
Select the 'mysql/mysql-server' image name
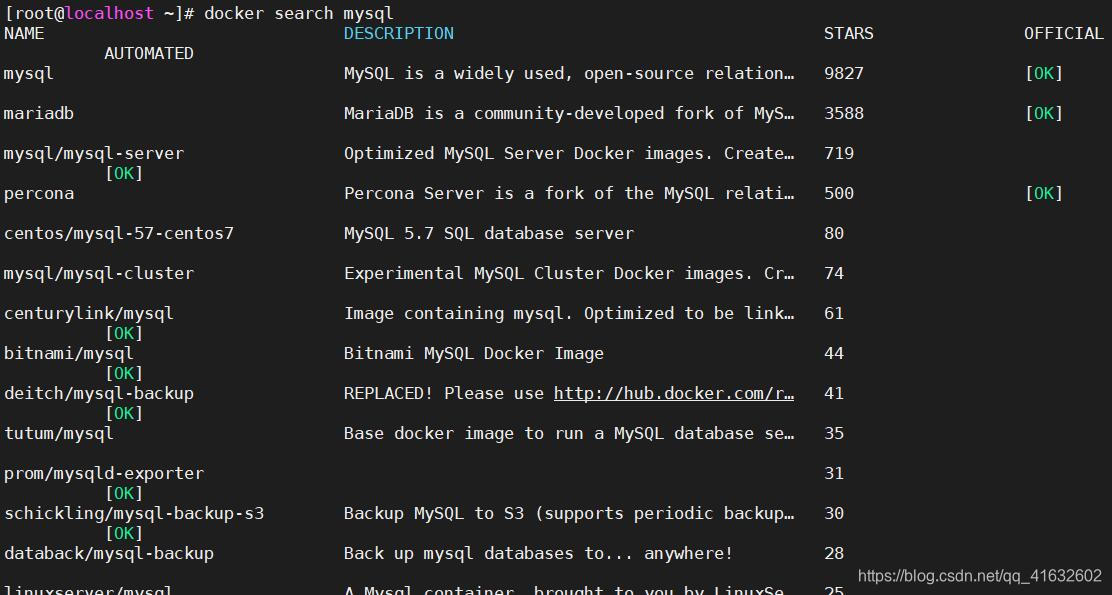[94, 154]
